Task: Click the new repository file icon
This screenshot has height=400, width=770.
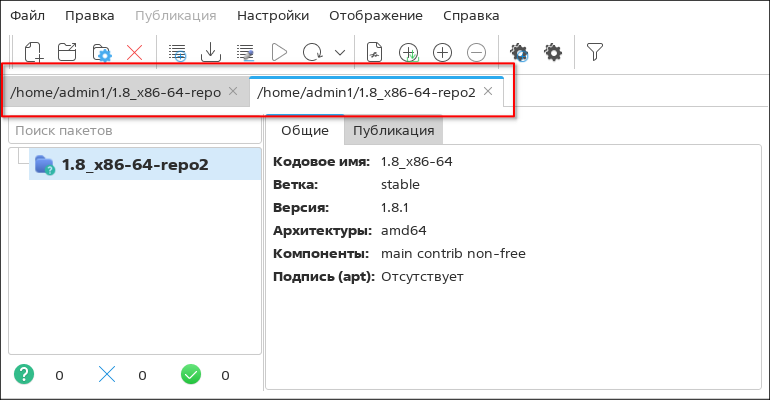Action: click(34, 52)
